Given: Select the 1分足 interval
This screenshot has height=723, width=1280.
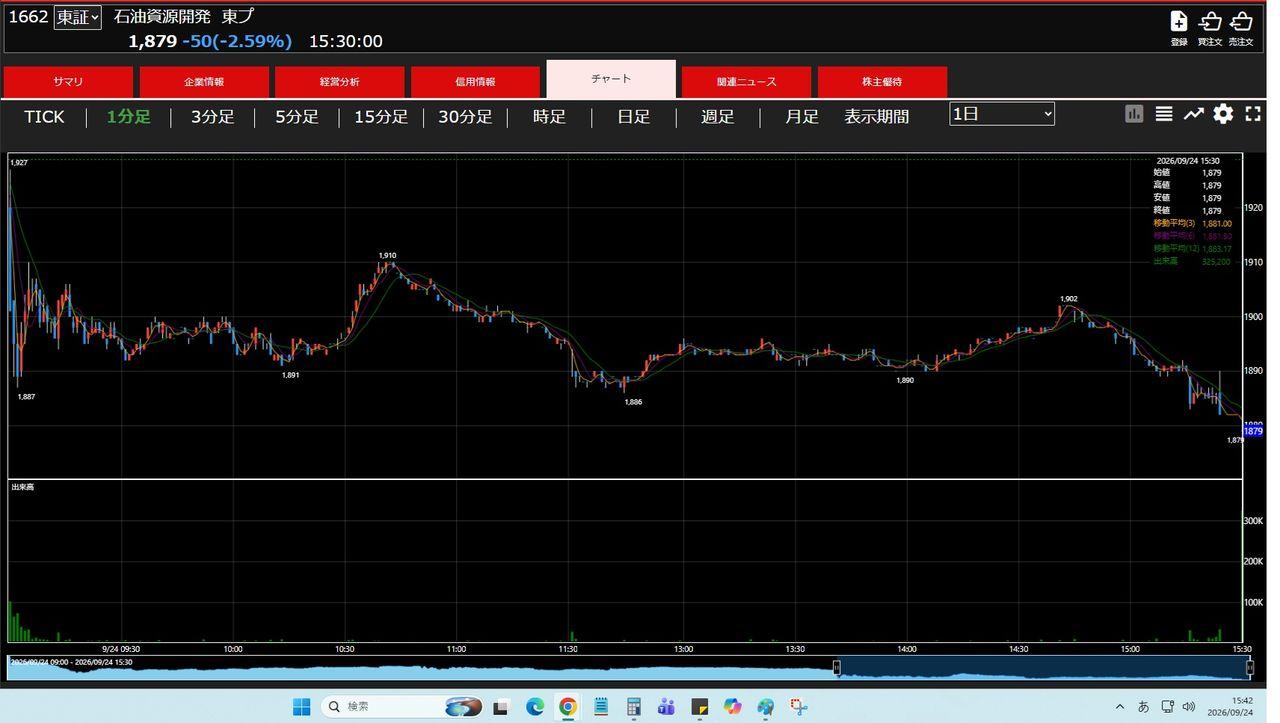Looking at the screenshot, I should pos(128,117).
